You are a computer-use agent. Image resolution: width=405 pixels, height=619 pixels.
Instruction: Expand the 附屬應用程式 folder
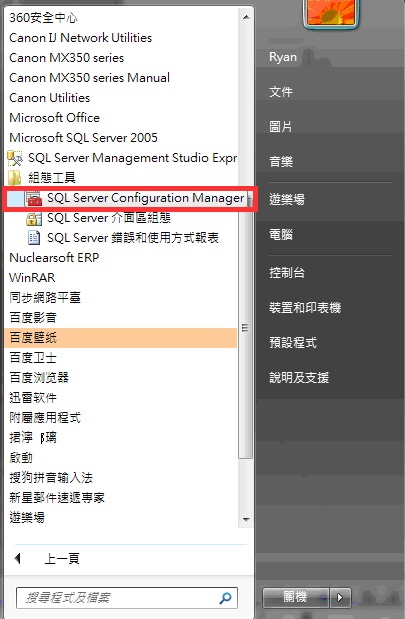45,418
